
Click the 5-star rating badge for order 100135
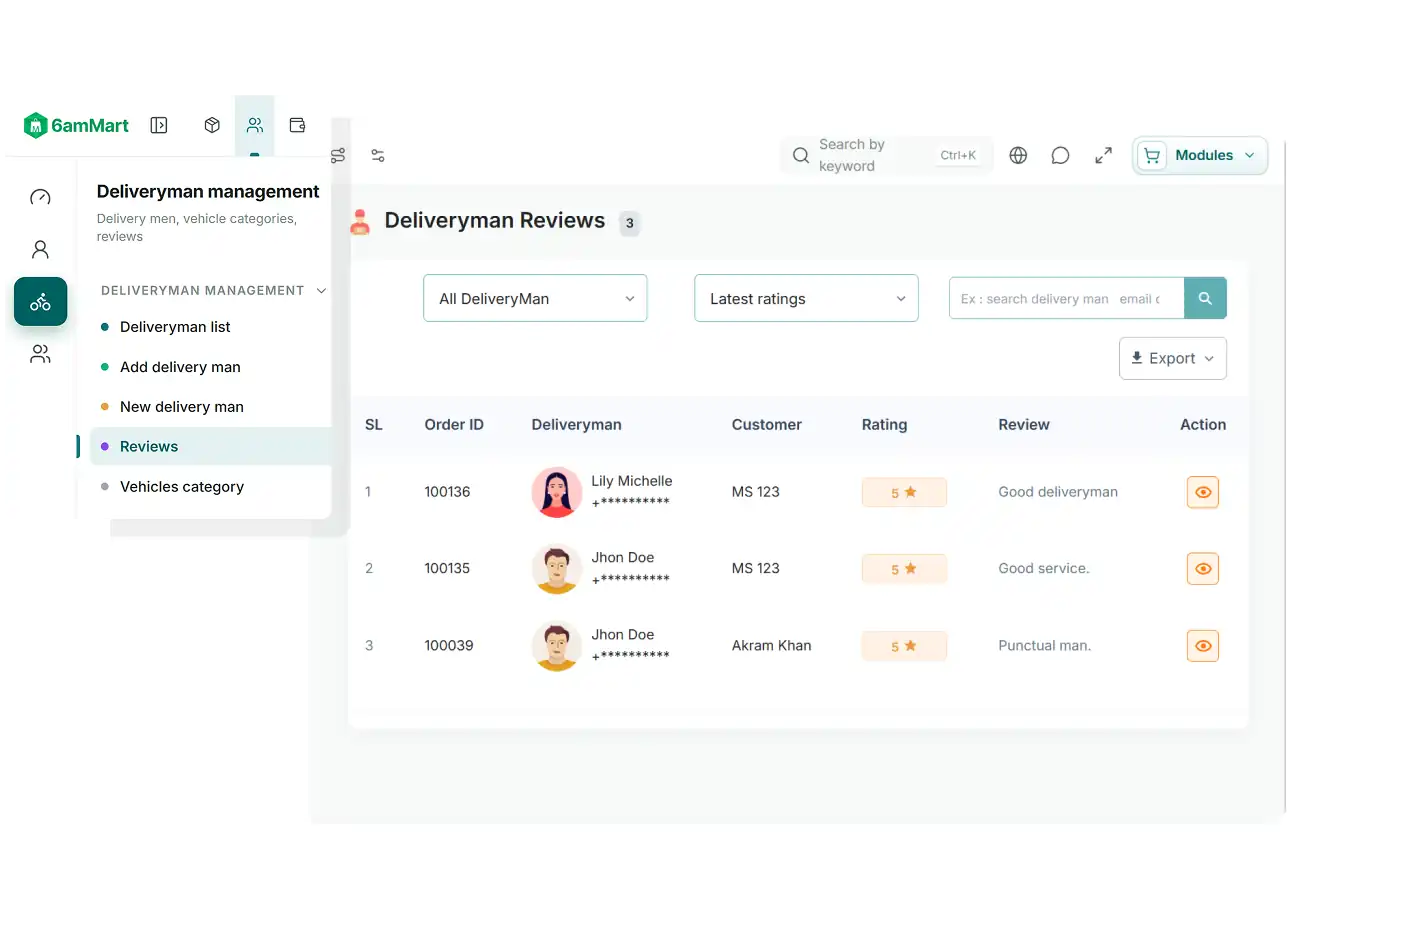click(x=904, y=569)
